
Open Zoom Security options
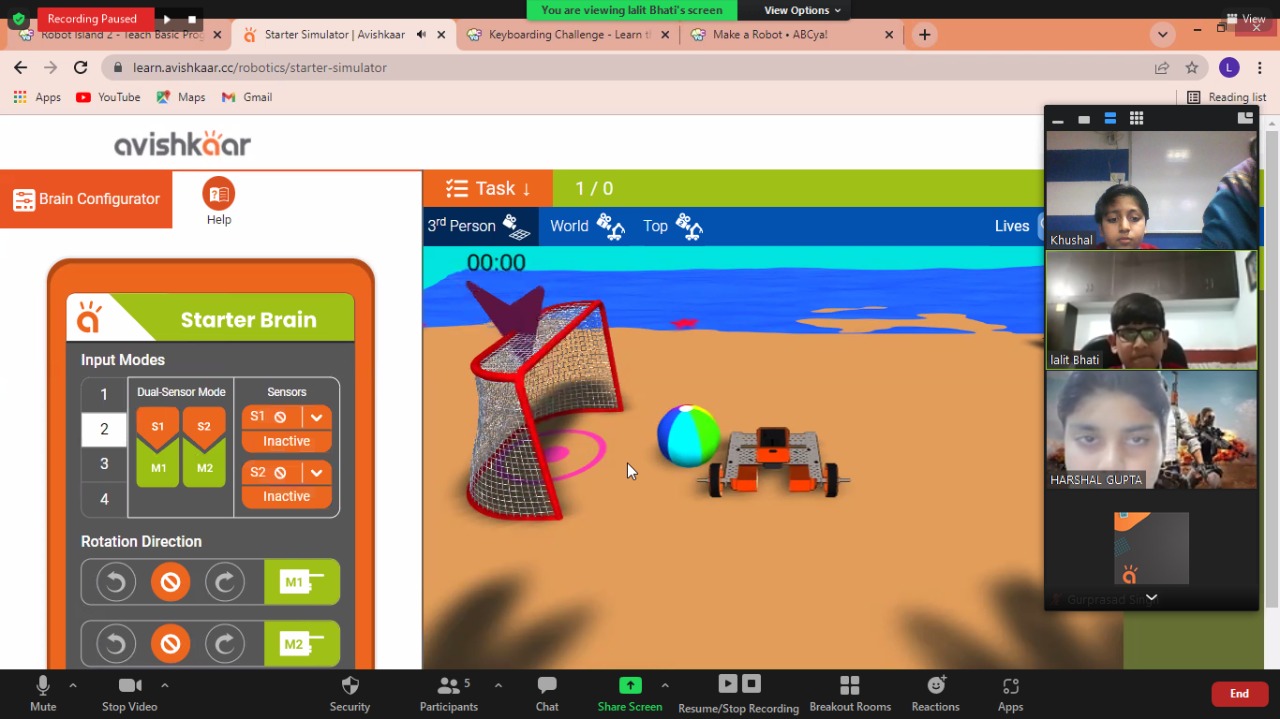point(350,693)
